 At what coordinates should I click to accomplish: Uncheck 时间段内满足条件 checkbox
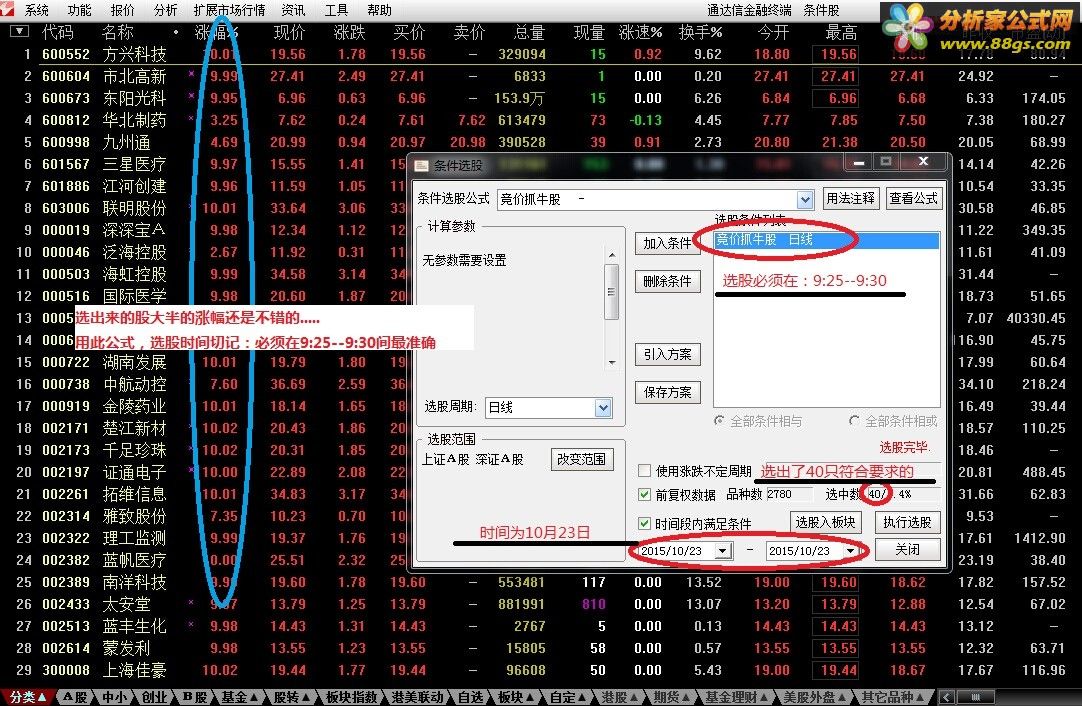point(645,523)
